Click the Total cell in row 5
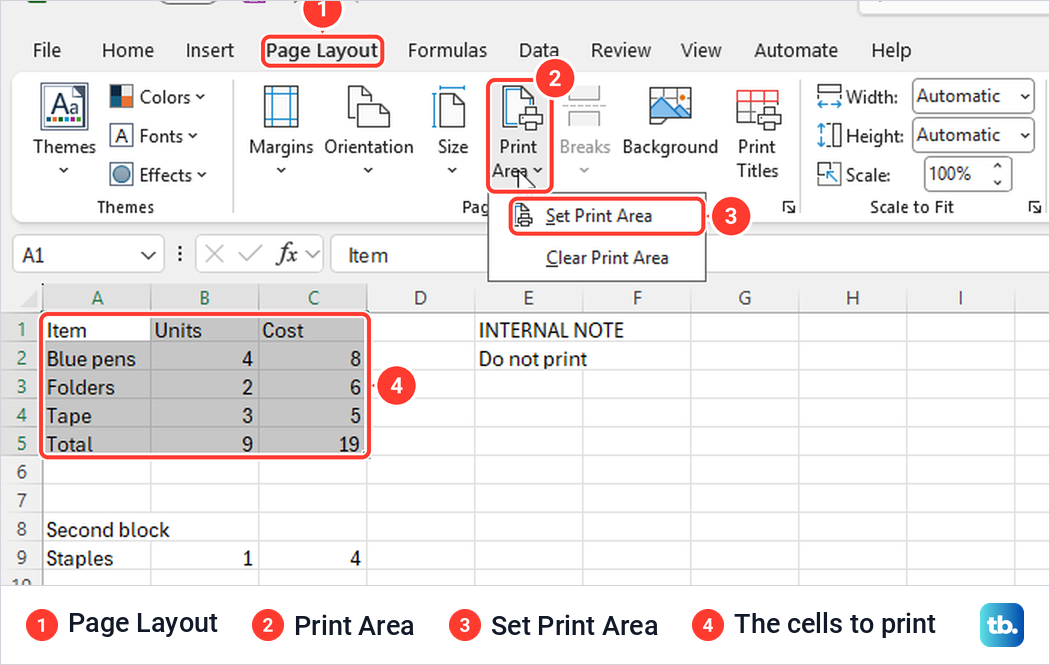The width and height of the screenshot is (1050, 665). point(97,444)
